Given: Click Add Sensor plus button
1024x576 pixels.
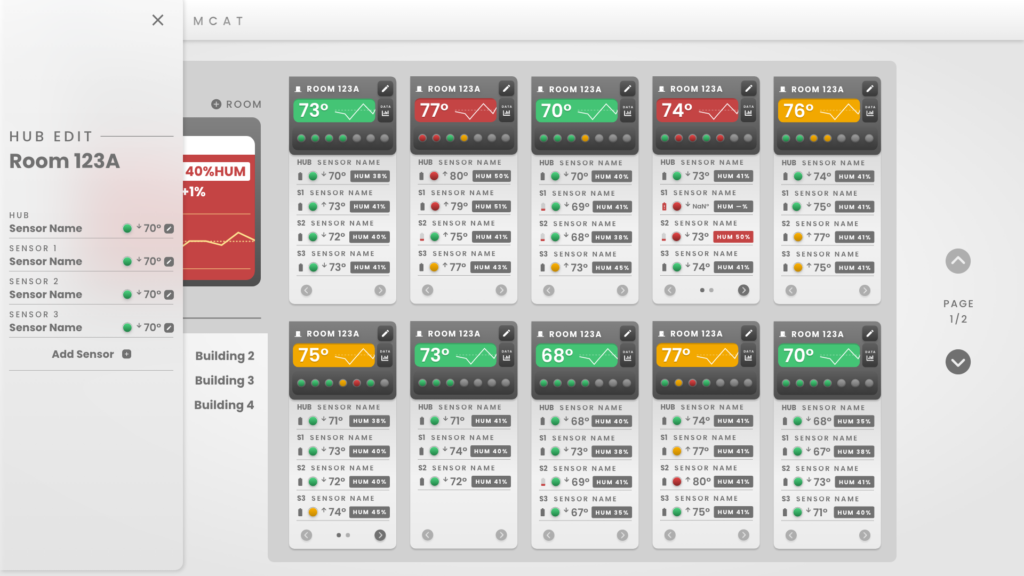Looking at the screenshot, I should [127, 354].
